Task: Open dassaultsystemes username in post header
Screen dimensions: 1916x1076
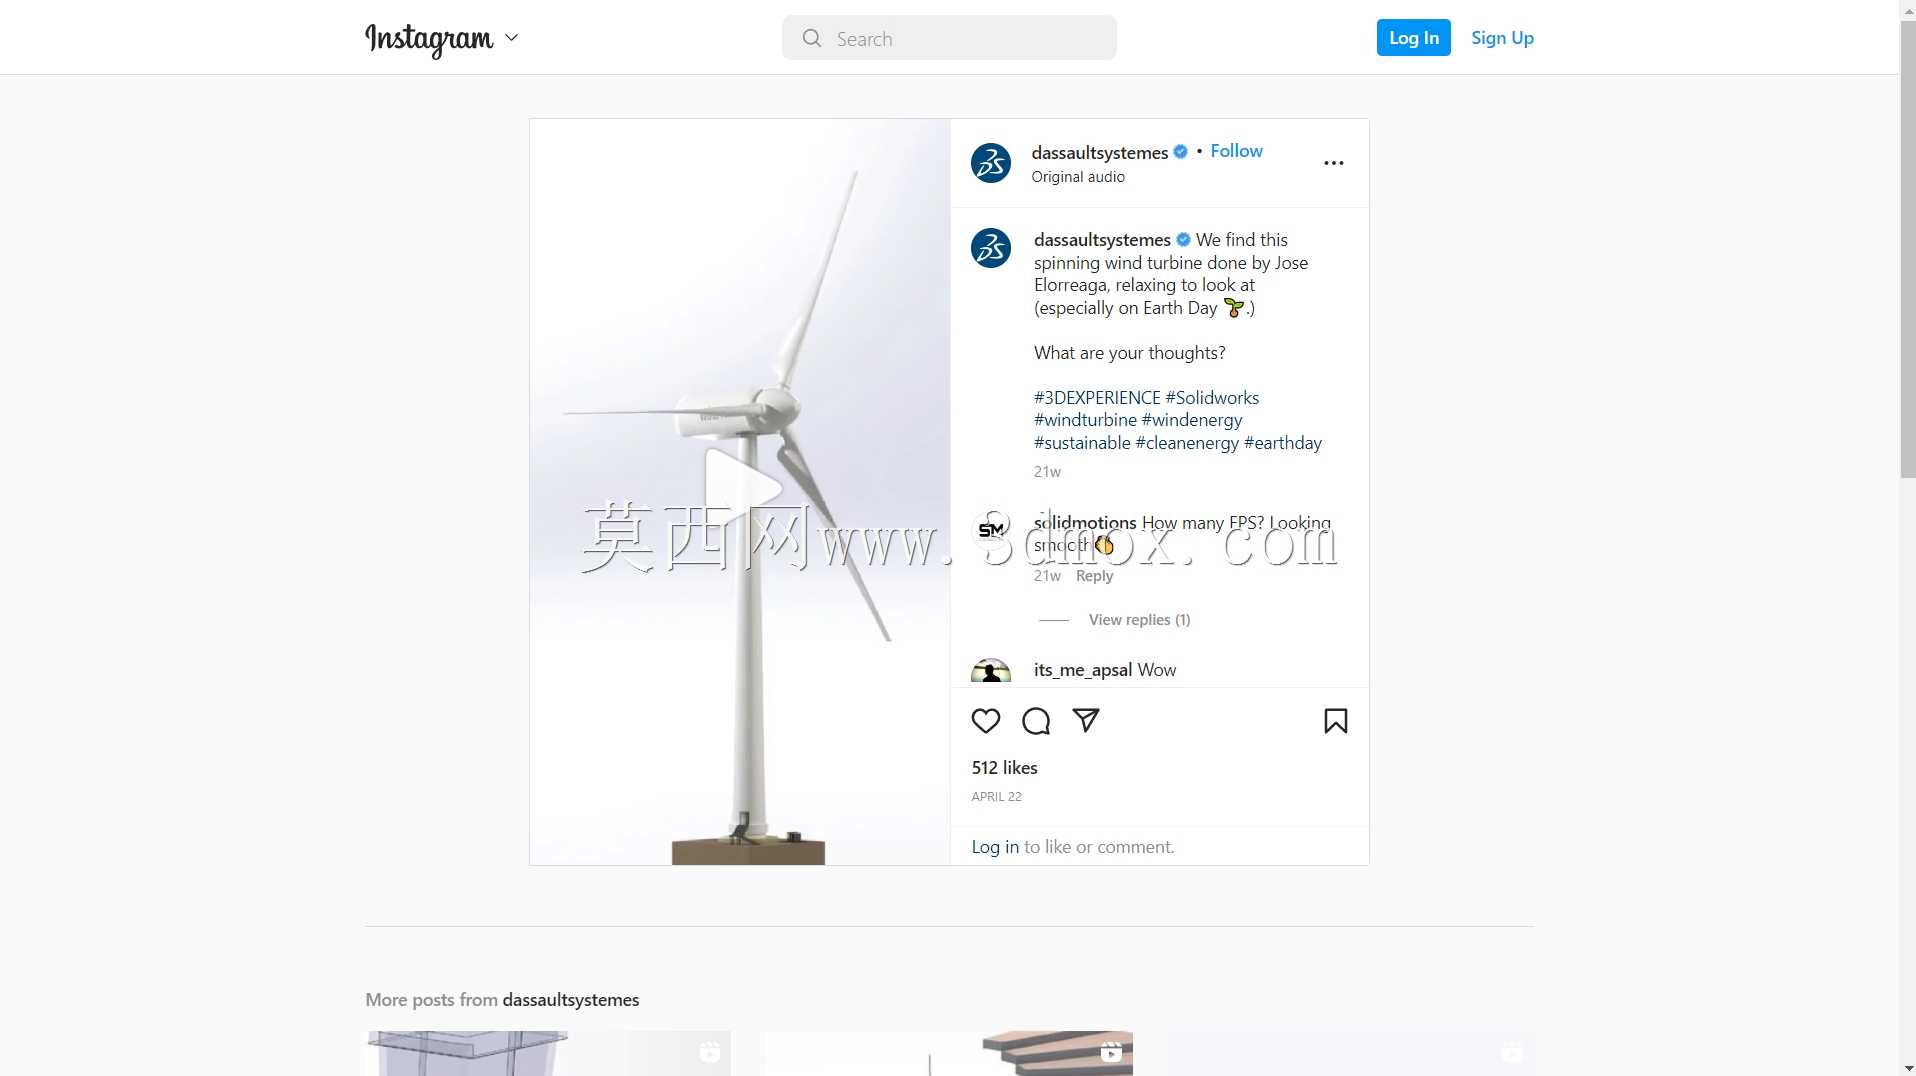Action: pos(1099,152)
